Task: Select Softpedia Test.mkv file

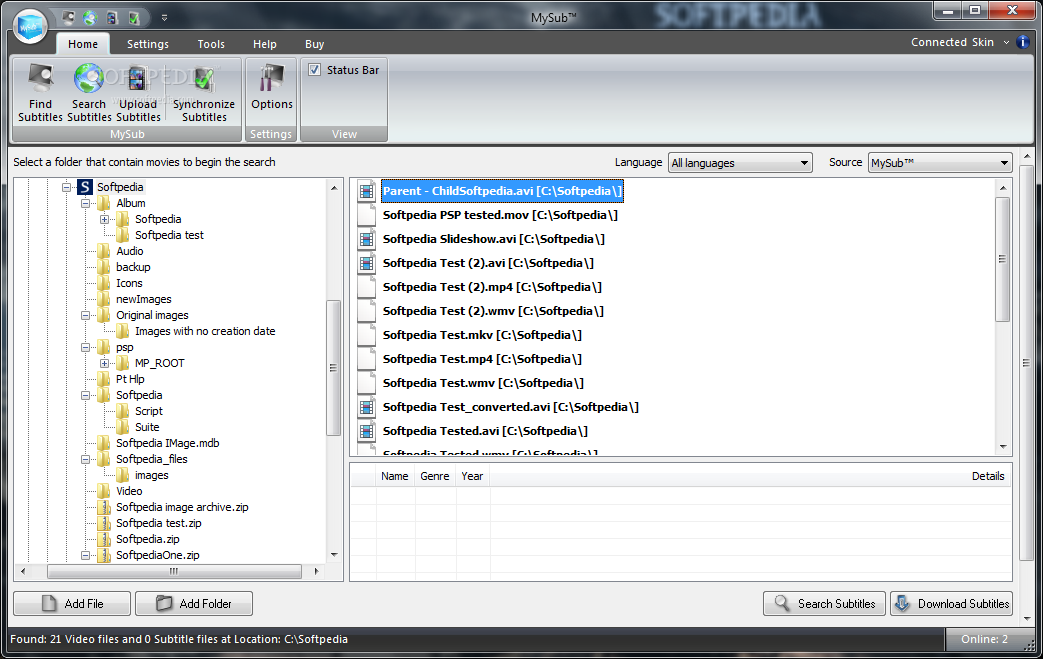Action: (x=482, y=335)
